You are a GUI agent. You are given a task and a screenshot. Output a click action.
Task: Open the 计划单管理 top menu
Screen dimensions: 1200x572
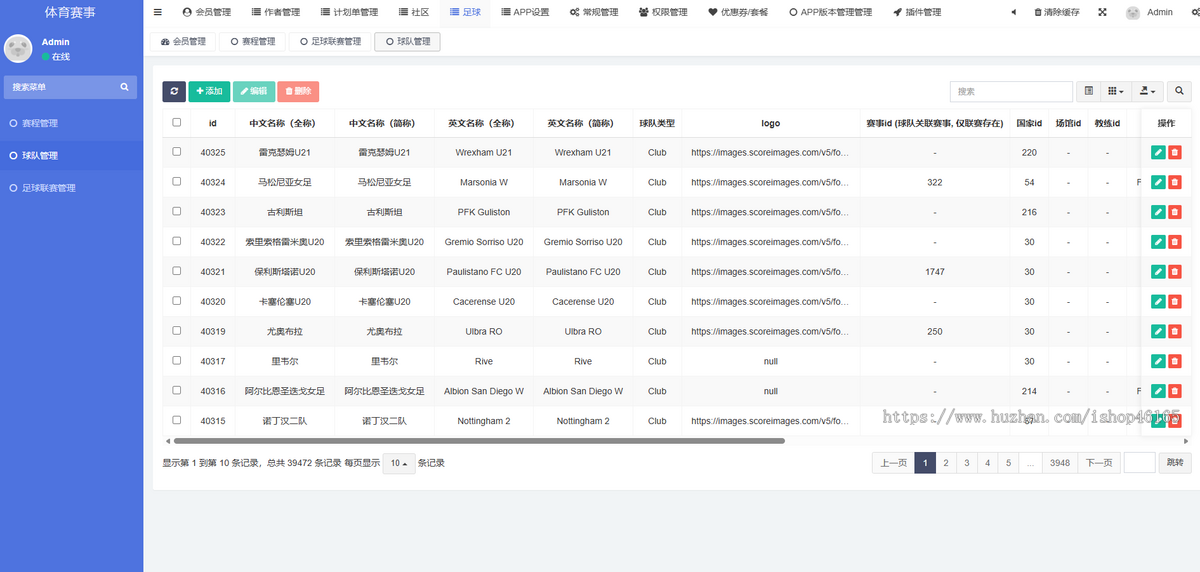coord(349,12)
